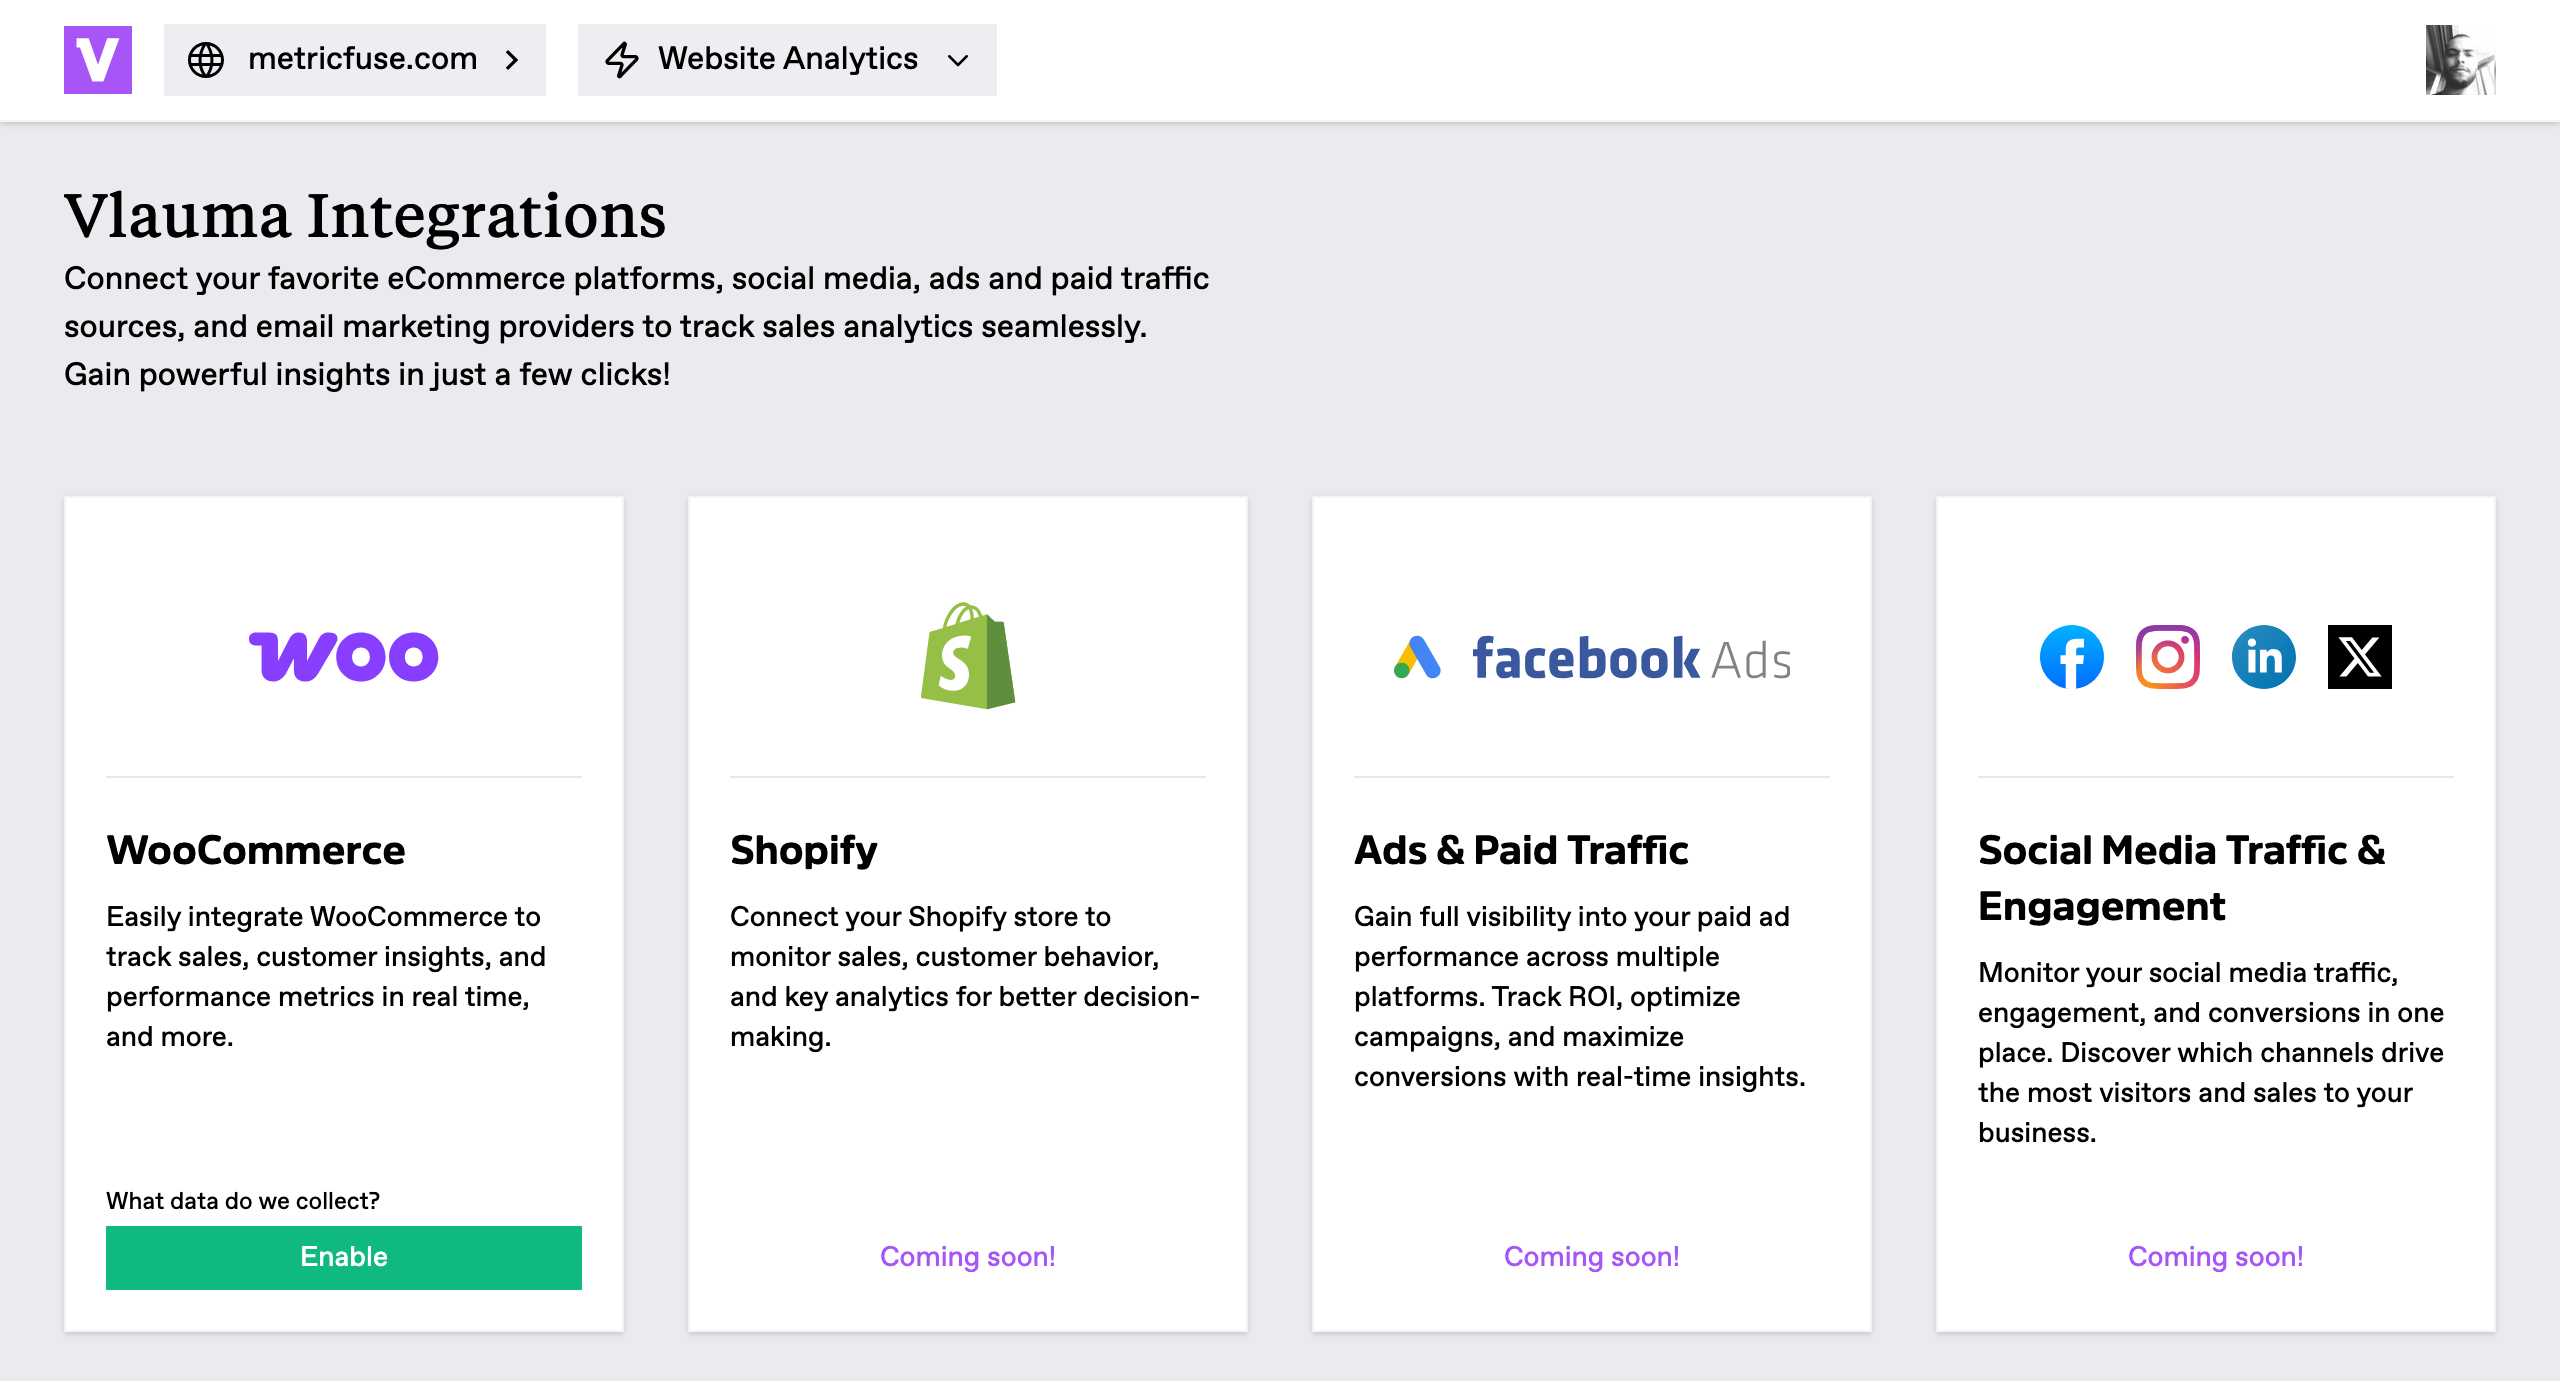Click the Shopify bag logo
The width and height of the screenshot is (2560, 1382).
click(968, 656)
